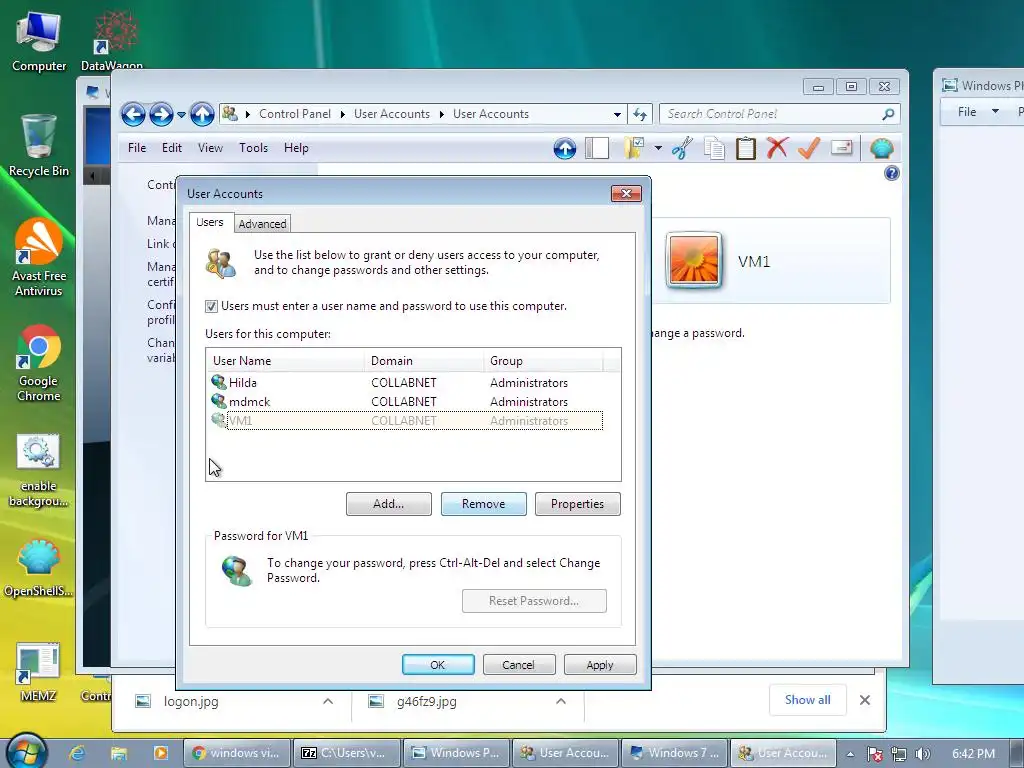Screen dimensions: 1024x768
Task: Open Internet Explorer from the taskbar
Action: 77,754
